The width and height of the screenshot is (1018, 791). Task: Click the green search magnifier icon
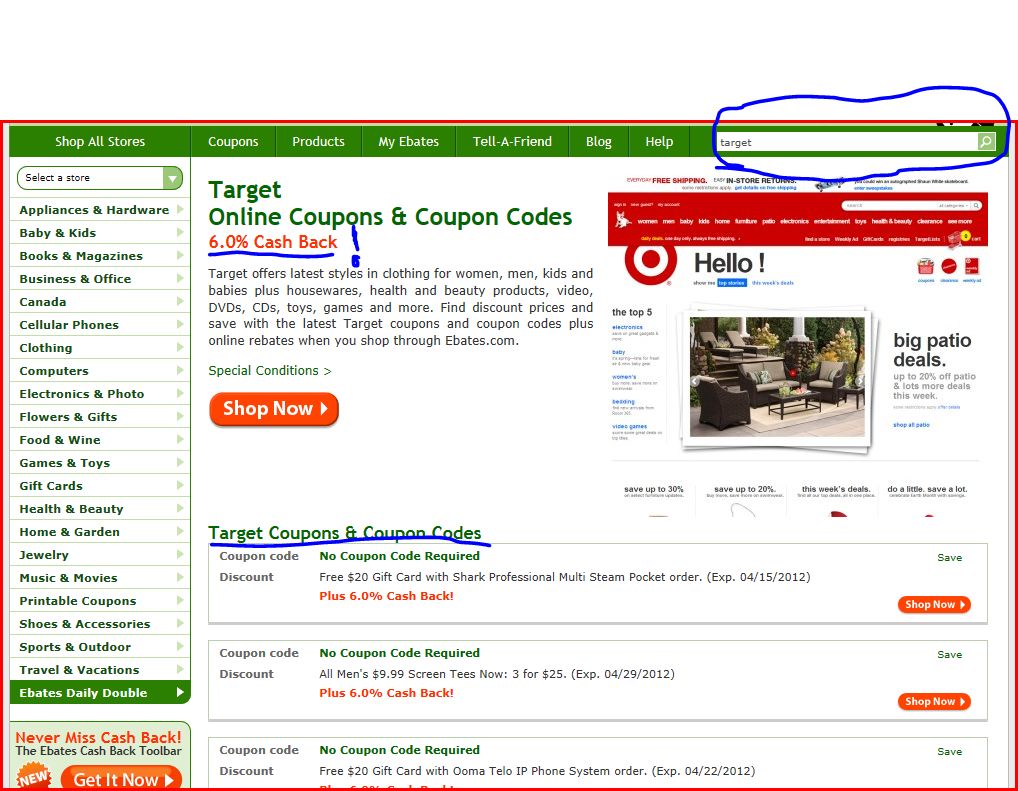pyautogui.click(x=986, y=142)
